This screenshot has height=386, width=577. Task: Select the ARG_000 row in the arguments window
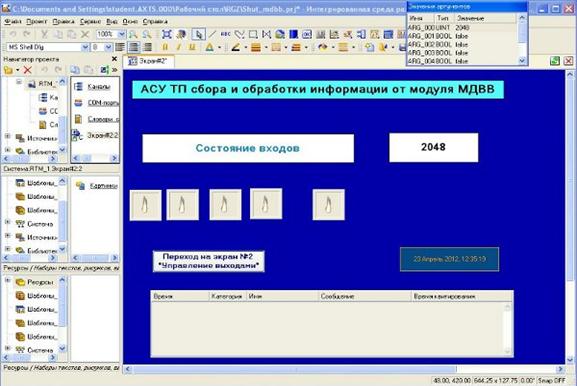(461, 28)
